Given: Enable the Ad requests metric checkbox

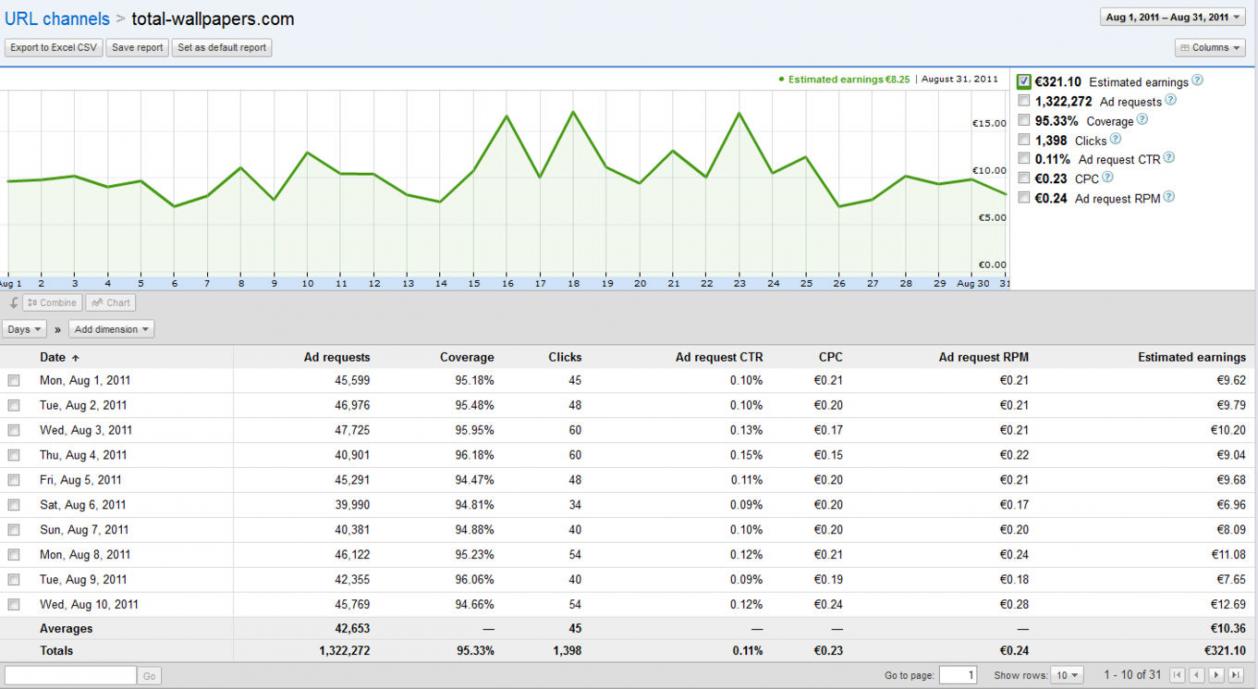Looking at the screenshot, I should (x=1023, y=101).
